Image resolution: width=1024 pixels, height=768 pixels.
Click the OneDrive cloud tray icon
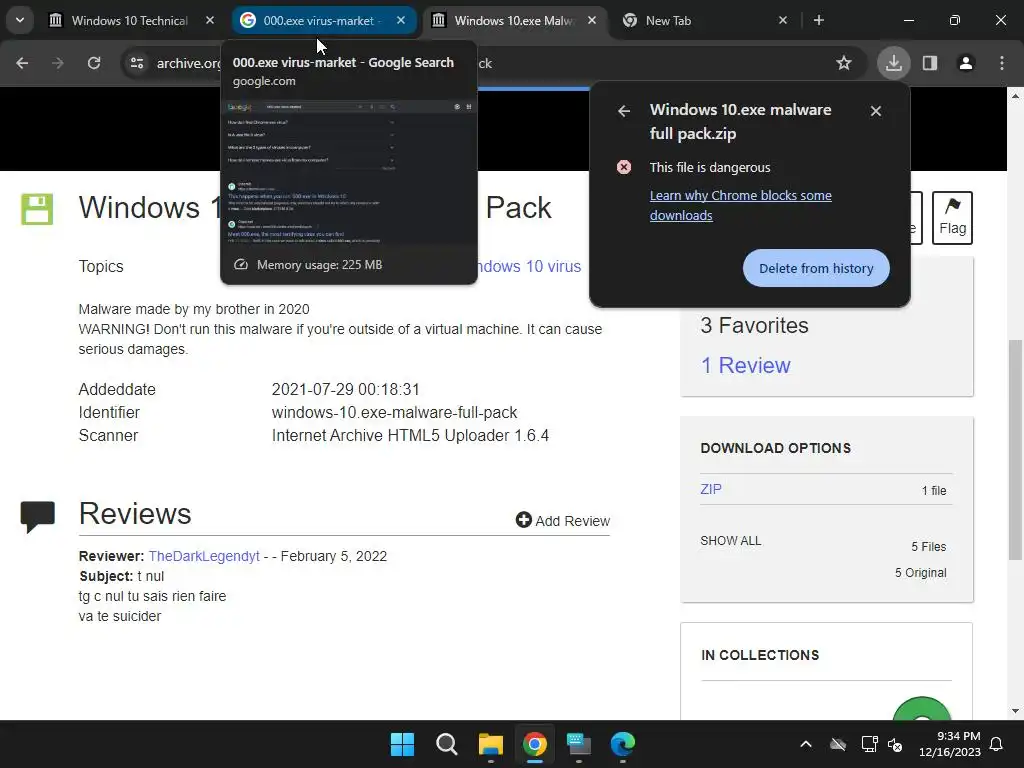click(838, 744)
